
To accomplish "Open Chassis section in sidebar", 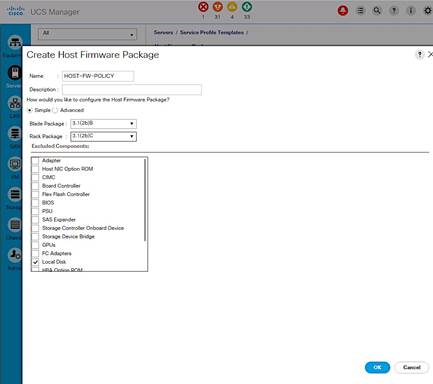I will pyautogui.click(x=15, y=225).
